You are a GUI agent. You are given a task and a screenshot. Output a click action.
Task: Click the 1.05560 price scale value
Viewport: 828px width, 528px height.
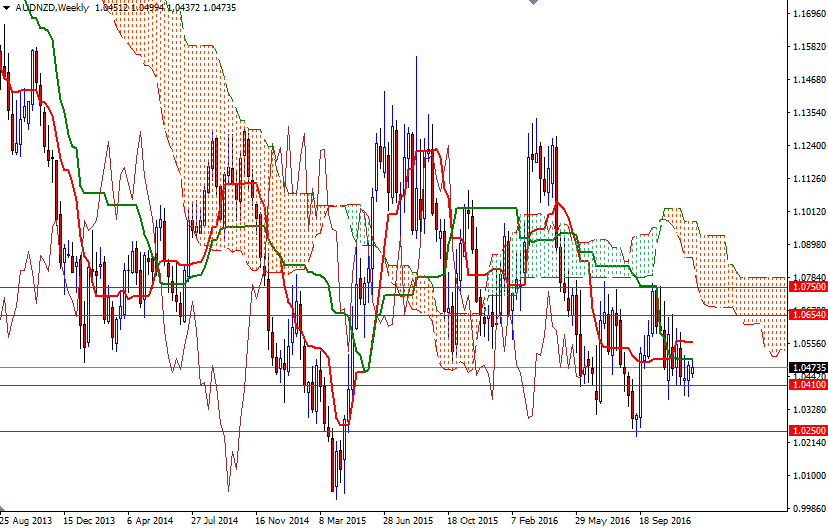click(809, 344)
